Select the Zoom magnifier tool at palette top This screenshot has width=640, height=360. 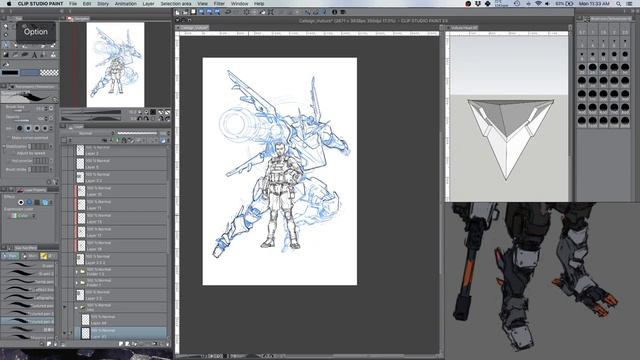[6, 26]
